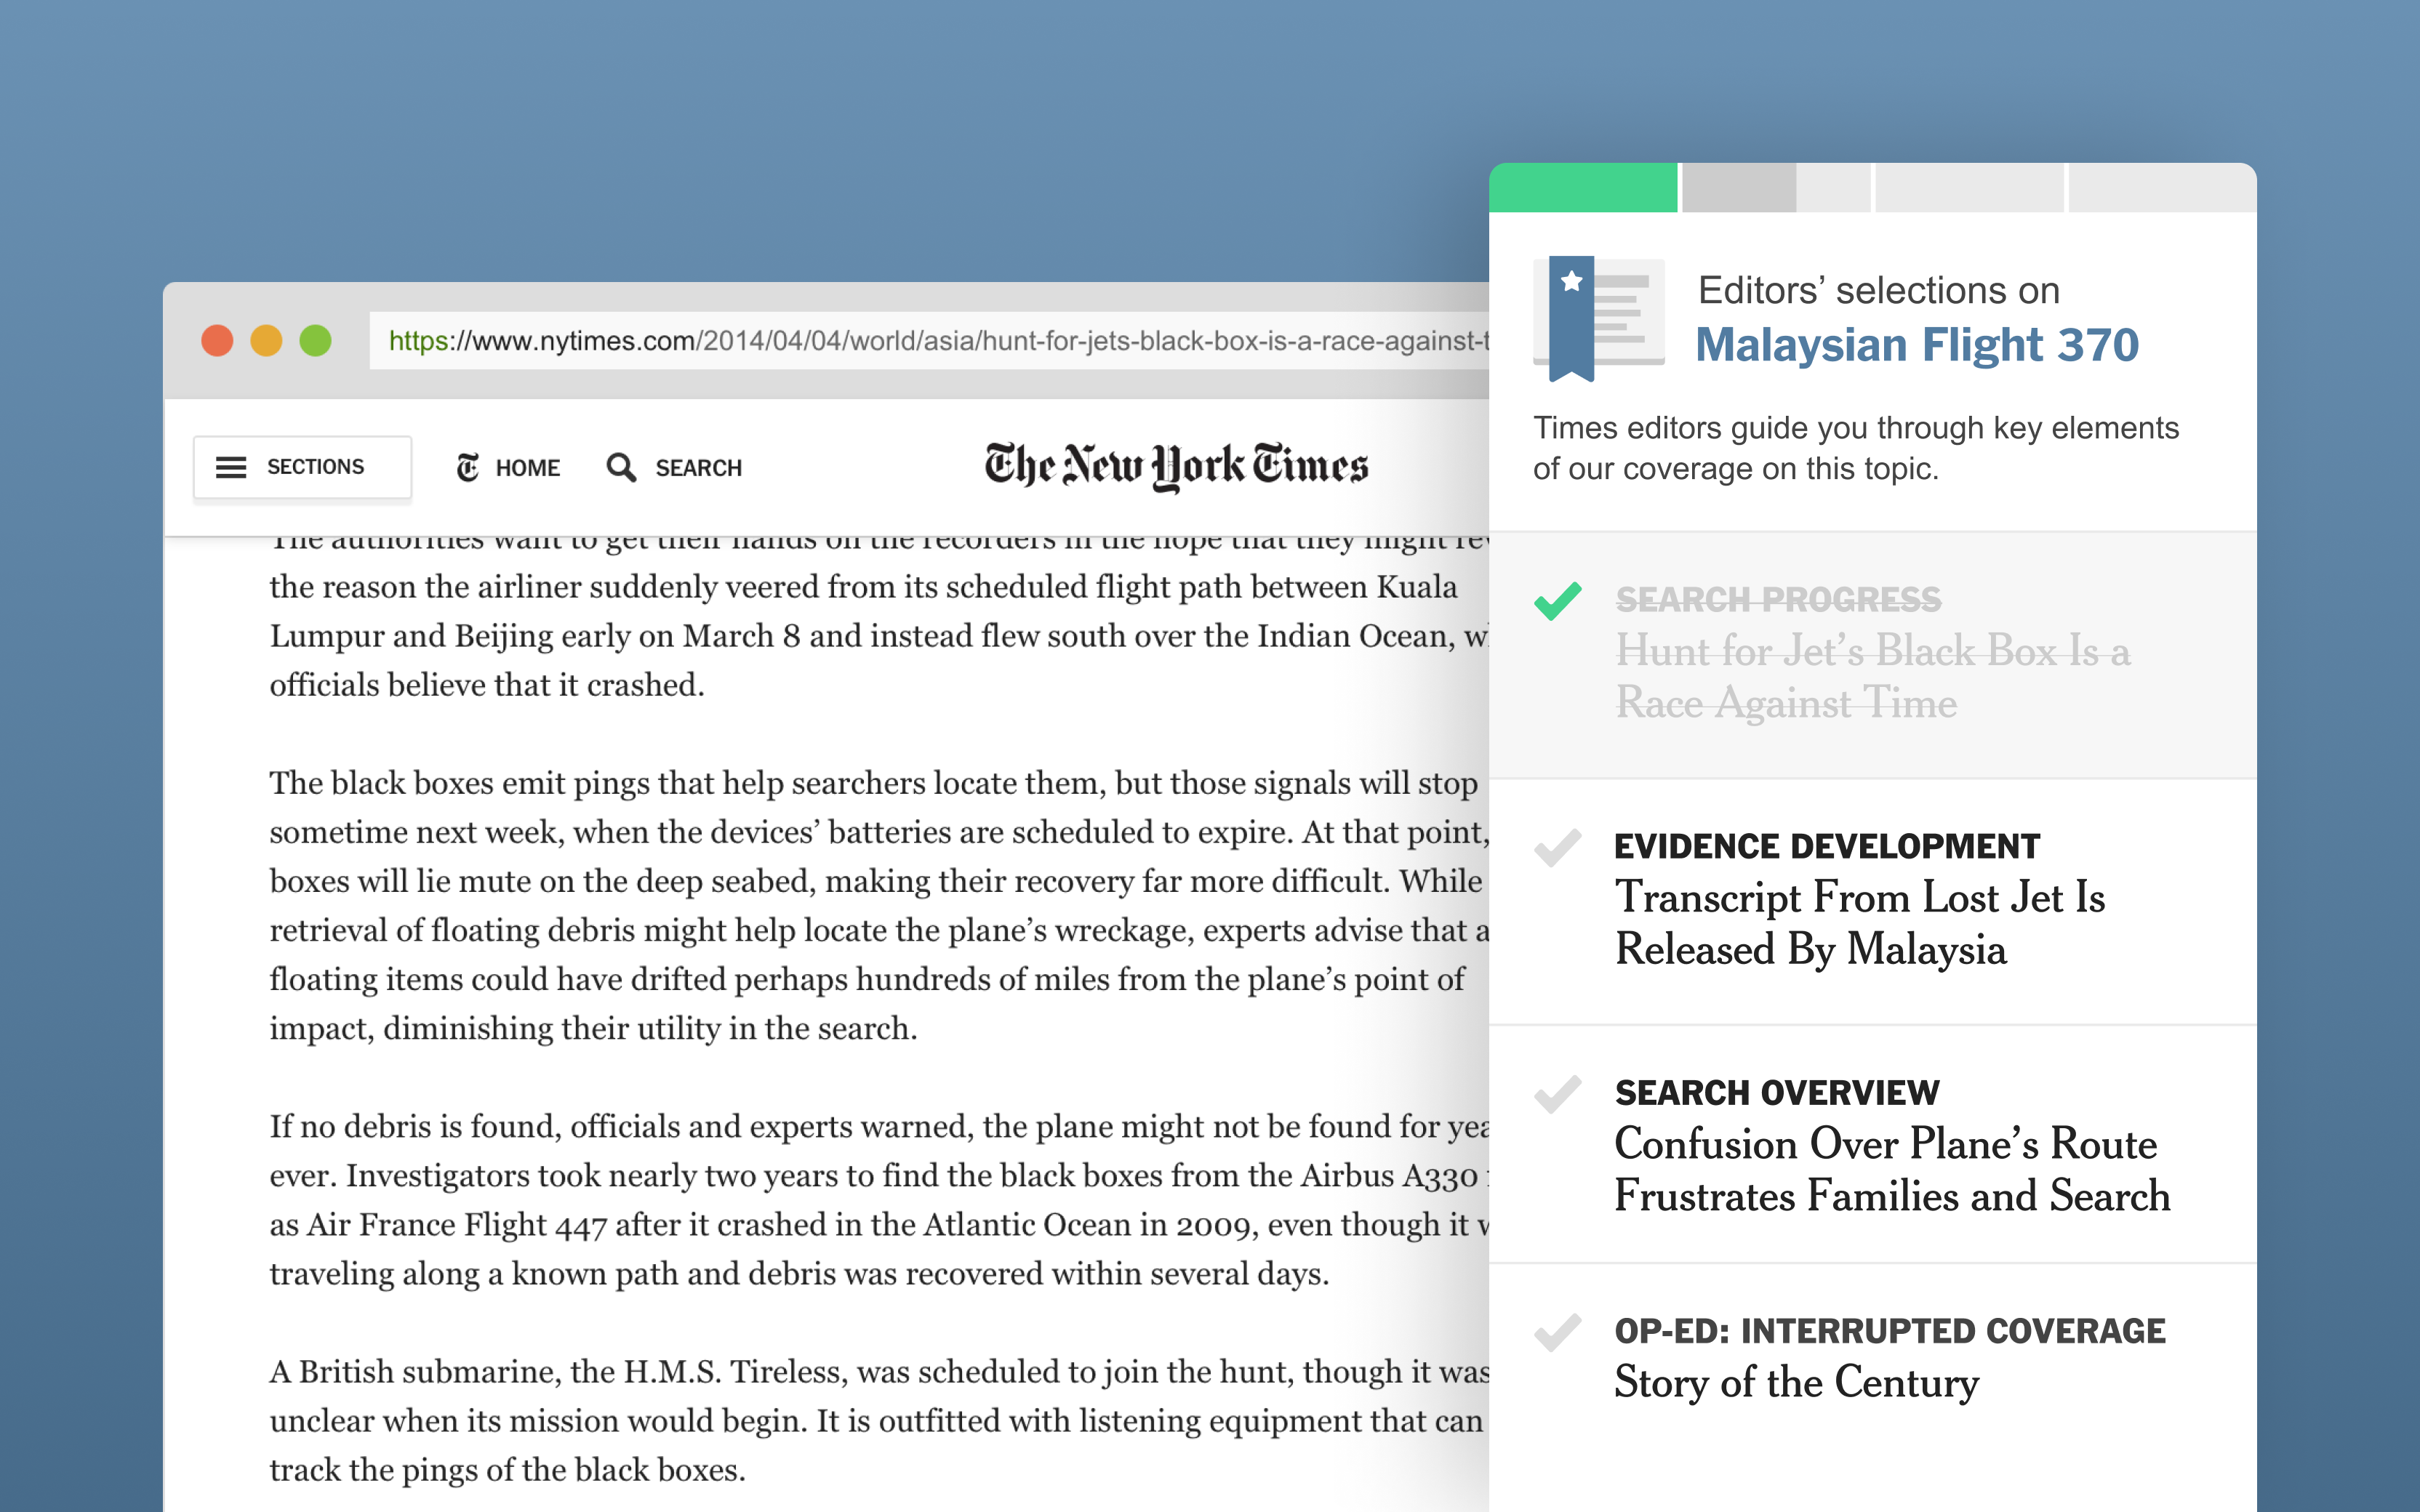Click the paragraph starting 'The black boxes emit pings'
The width and height of the screenshot is (2420, 1512).
879,906
